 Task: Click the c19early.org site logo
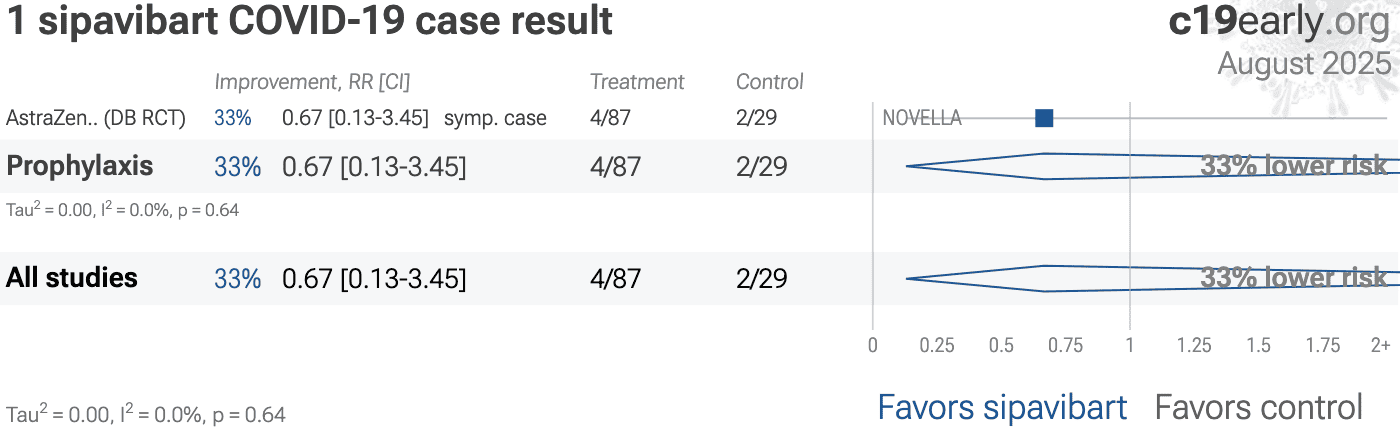point(1279,22)
